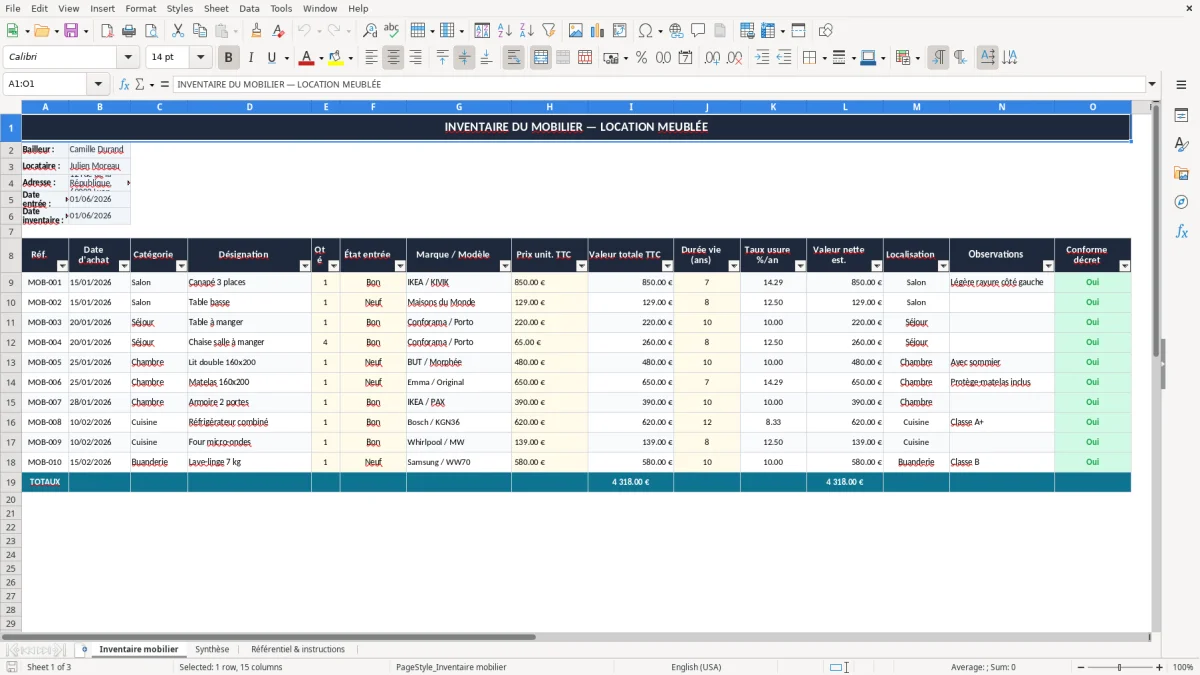Click in the formula input line
Viewport: 1200px width, 675px height.
pyautogui.click(x=659, y=84)
